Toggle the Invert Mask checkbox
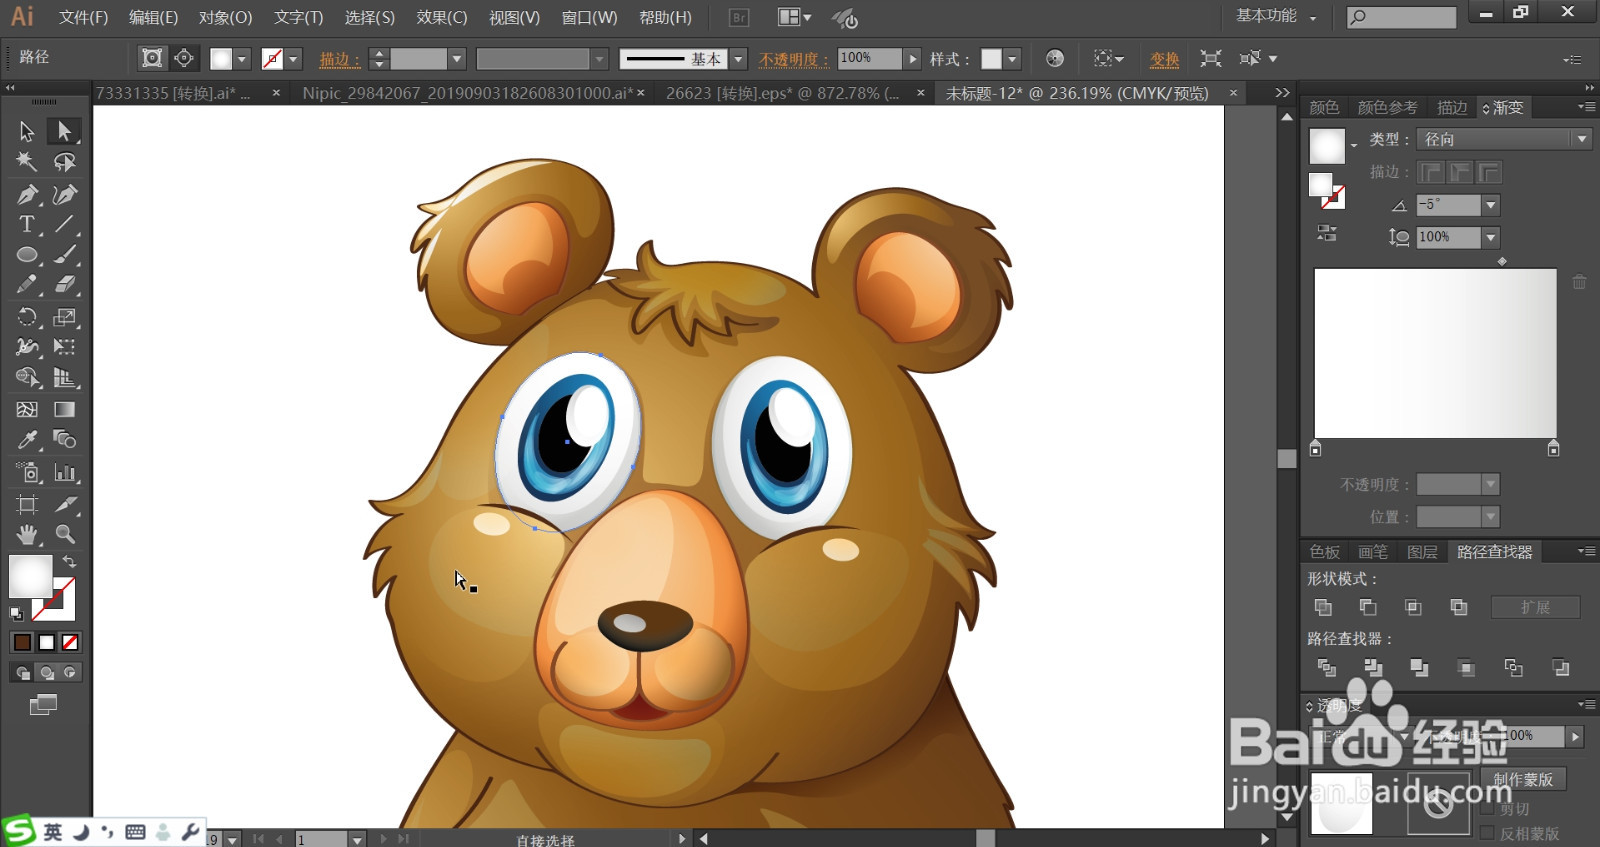The width and height of the screenshot is (1600, 847). pyautogui.click(x=1488, y=833)
